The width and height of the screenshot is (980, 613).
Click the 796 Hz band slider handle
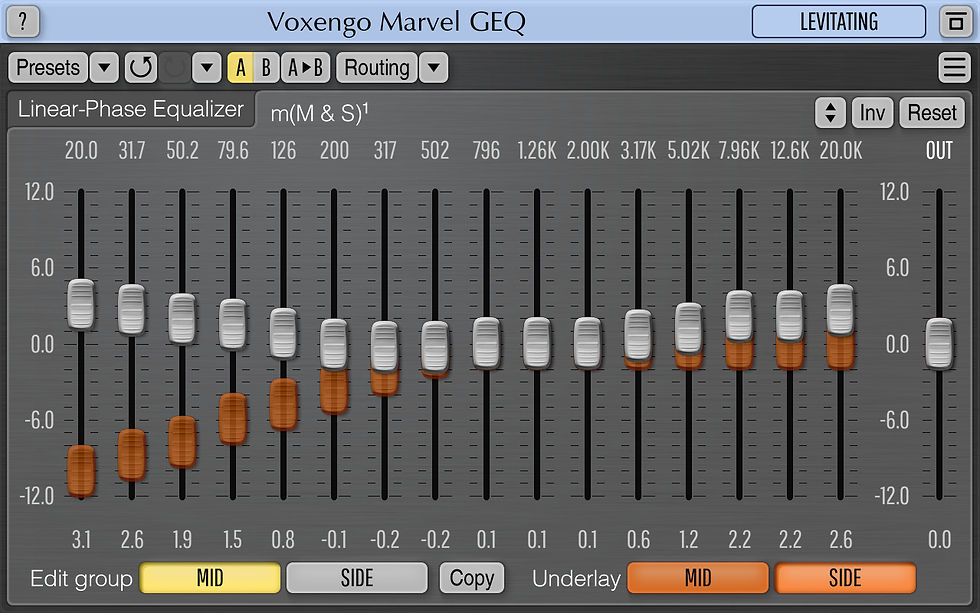[486, 342]
